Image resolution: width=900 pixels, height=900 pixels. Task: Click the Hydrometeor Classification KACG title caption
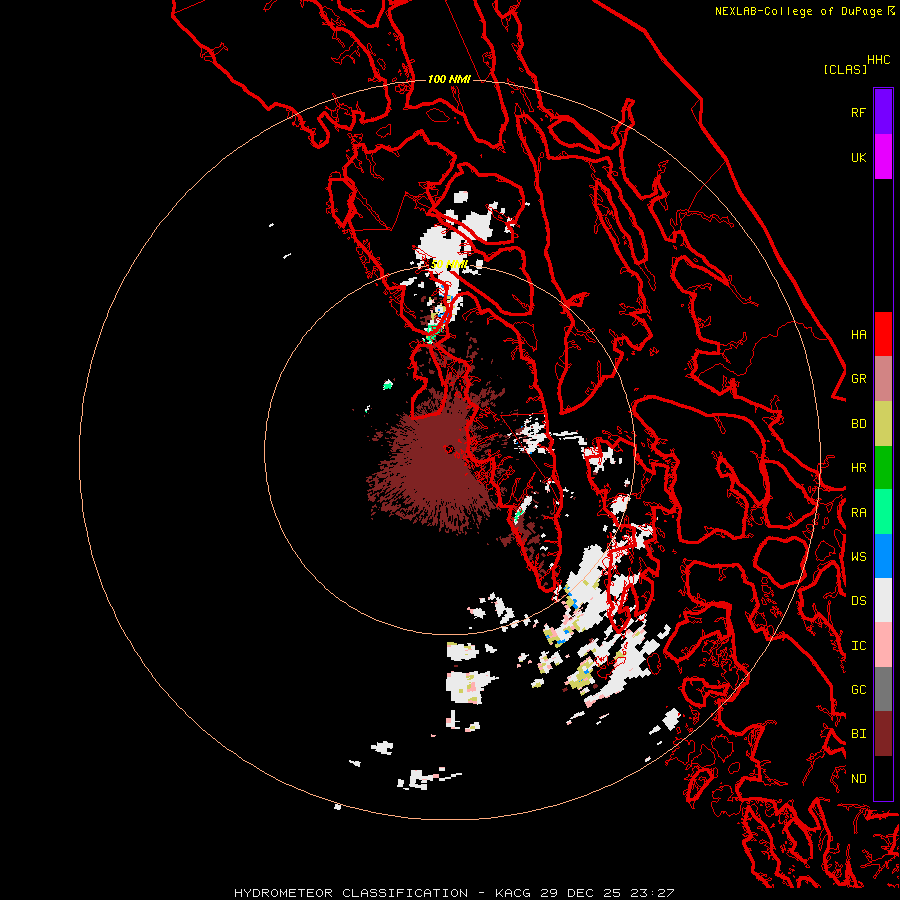[x=454, y=893]
